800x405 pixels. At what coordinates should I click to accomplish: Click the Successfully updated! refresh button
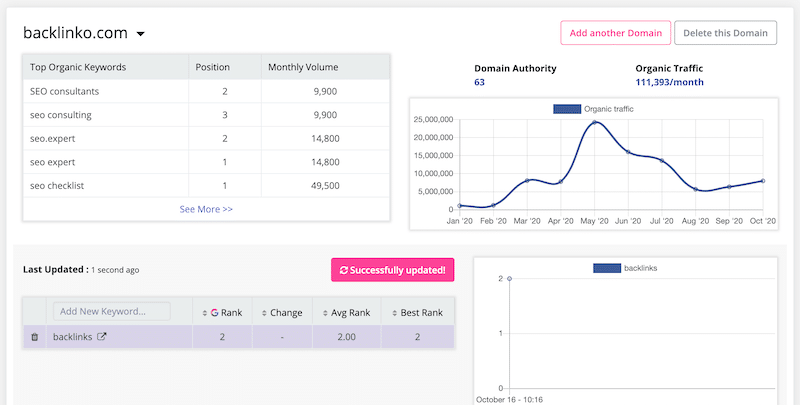(x=392, y=270)
